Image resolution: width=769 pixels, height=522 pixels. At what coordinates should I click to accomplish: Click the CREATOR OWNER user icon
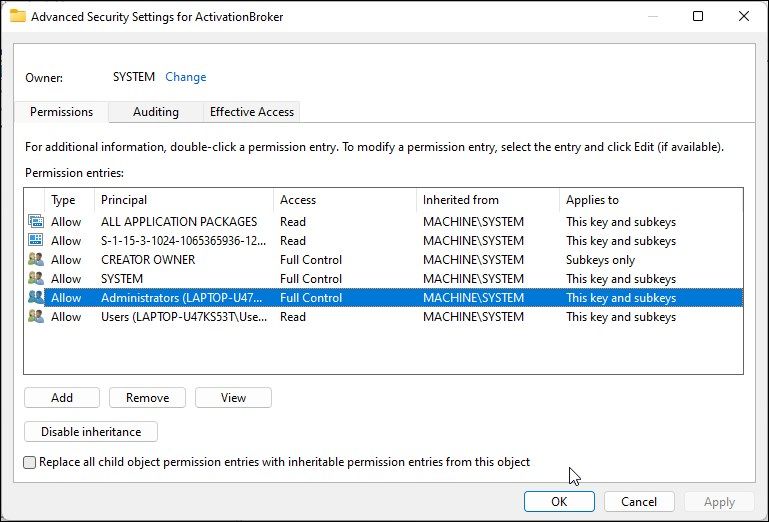click(x=36, y=260)
